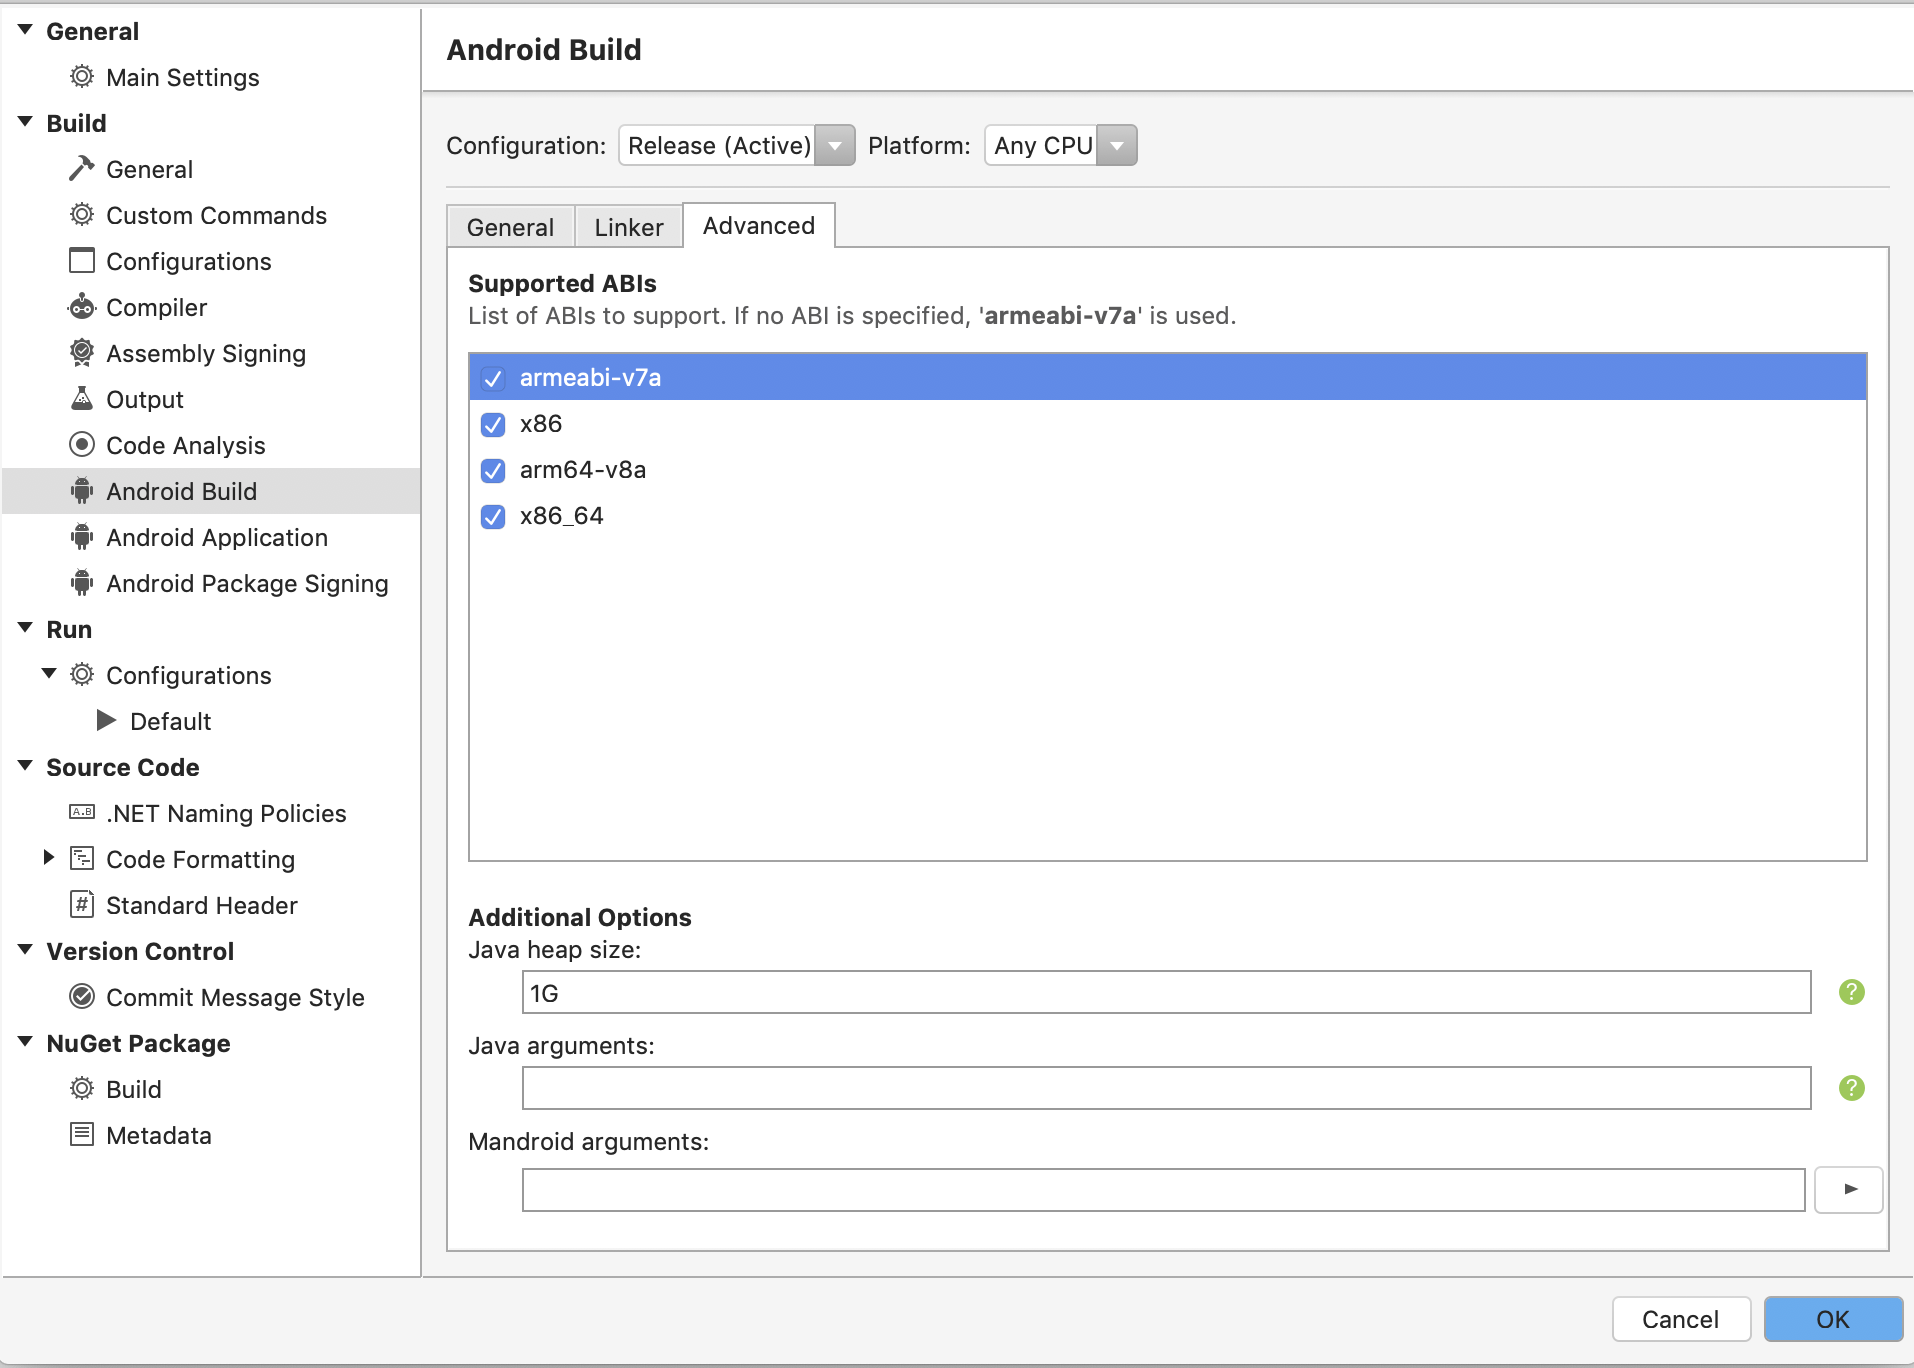Click the Mandroid arguments text field
This screenshot has width=1914, height=1368.
[x=1163, y=1190]
